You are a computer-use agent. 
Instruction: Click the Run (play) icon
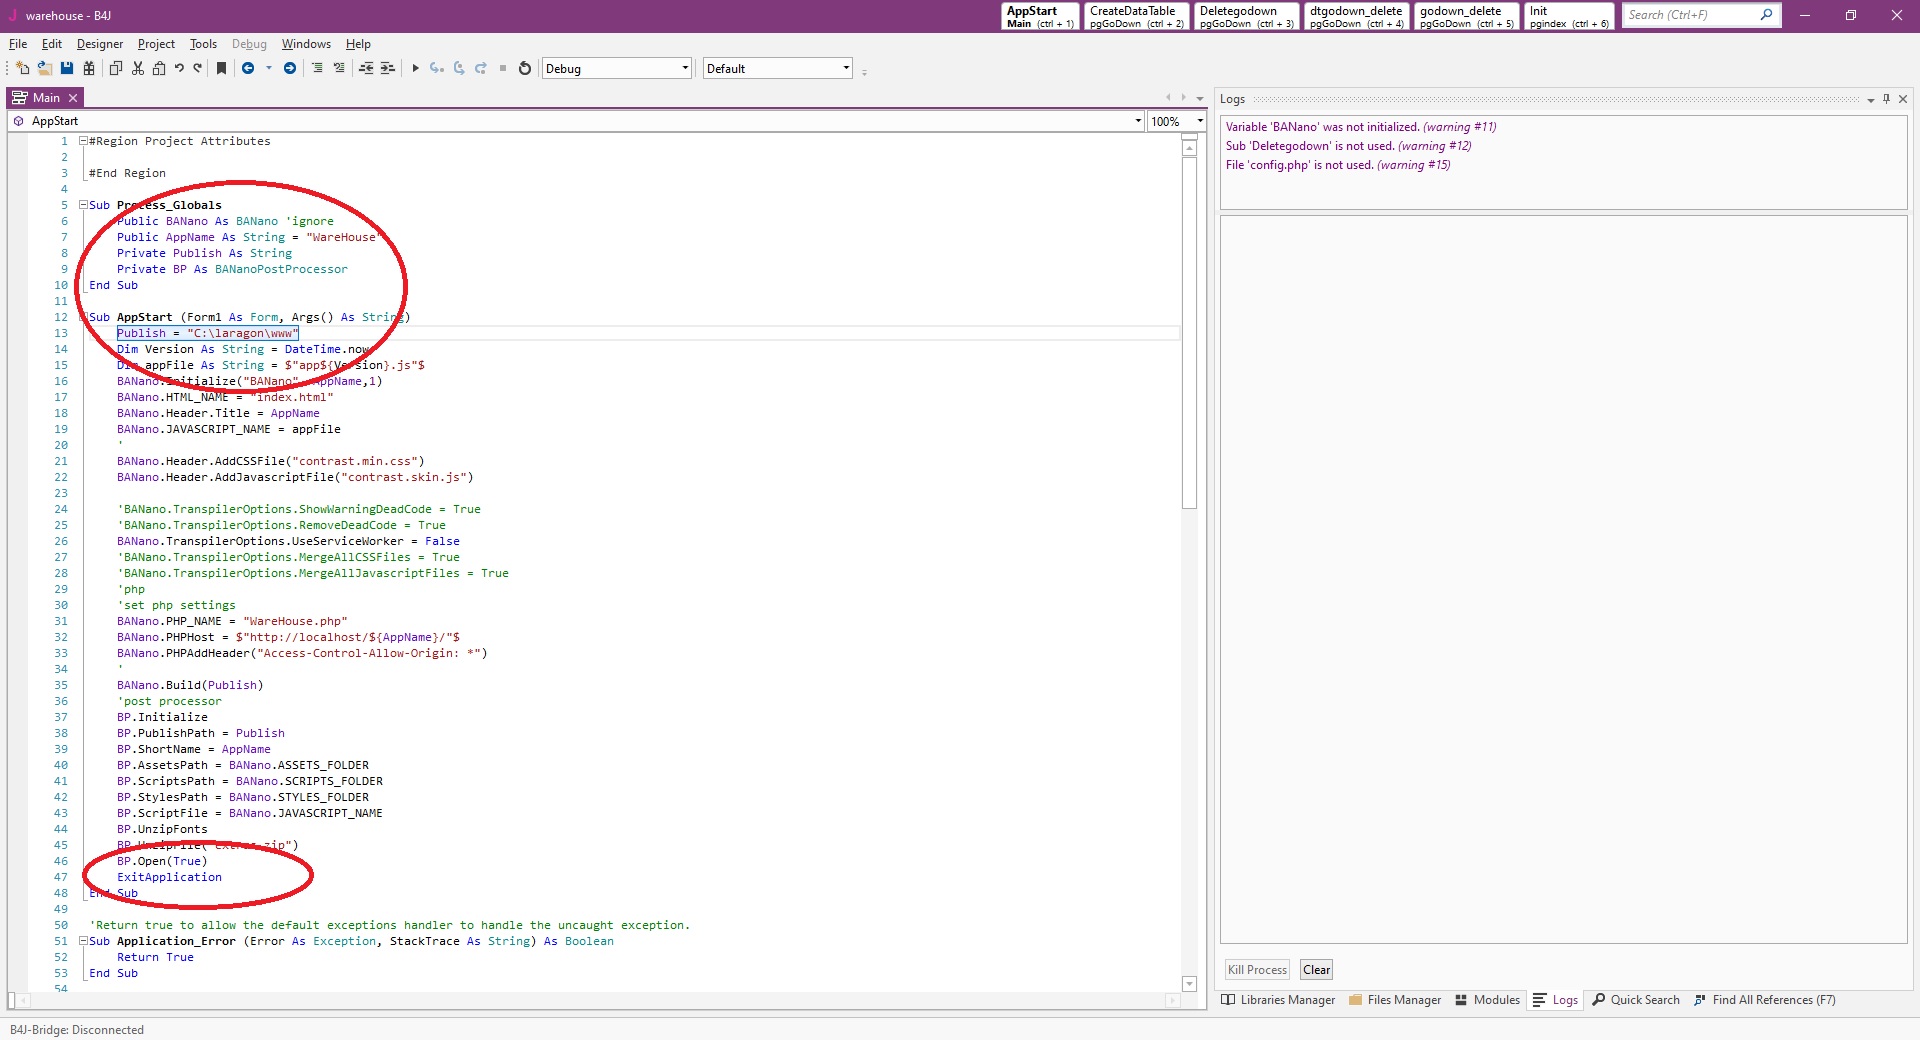click(x=415, y=68)
